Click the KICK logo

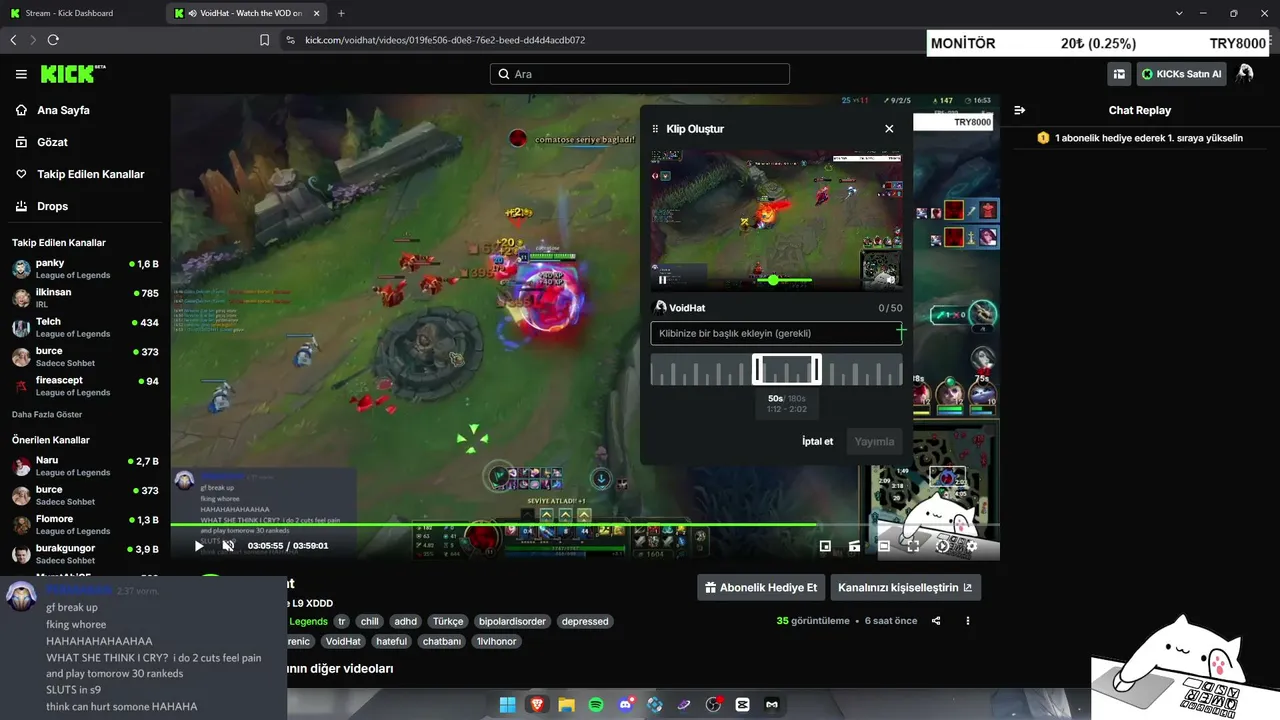[x=73, y=74]
